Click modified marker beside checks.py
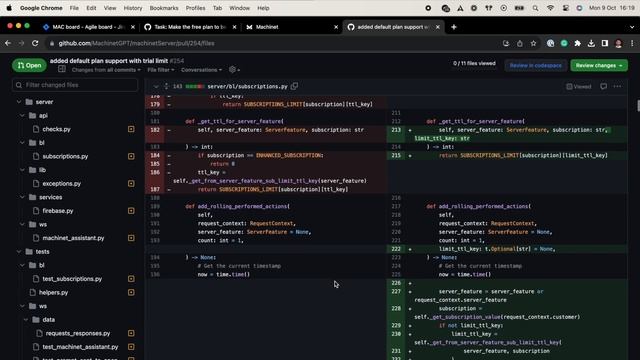Image resolution: width=640 pixels, height=360 pixels. pyautogui.click(x=131, y=129)
